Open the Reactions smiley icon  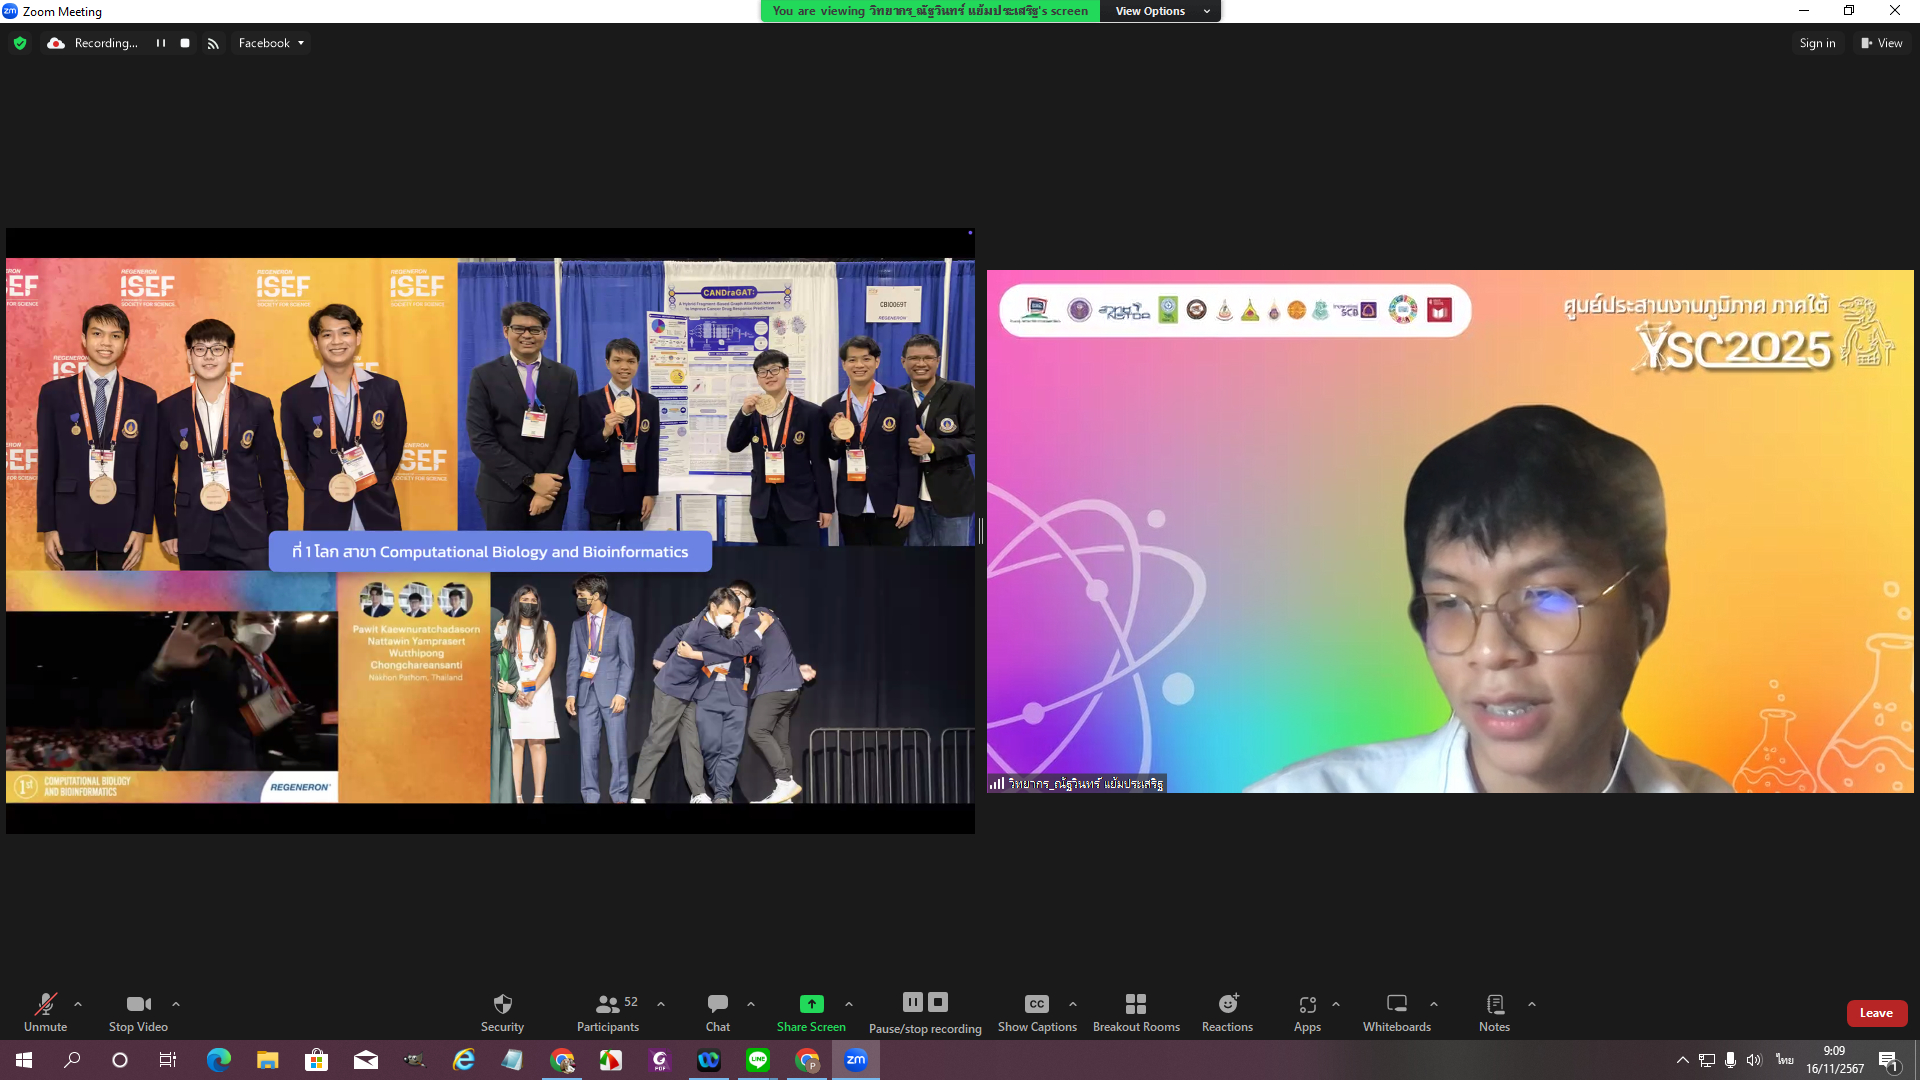coord(1227,1004)
